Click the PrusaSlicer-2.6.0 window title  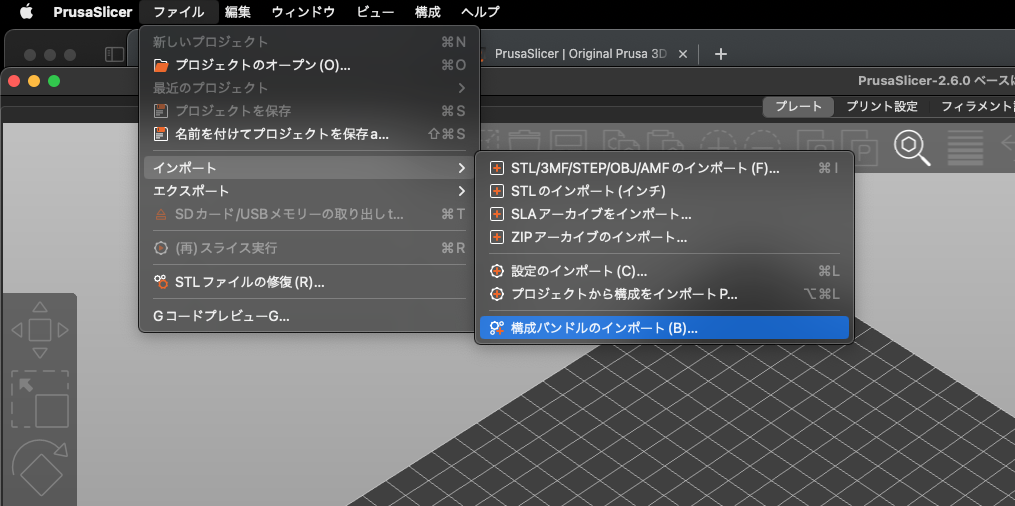pyautogui.click(x=936, y=81)
